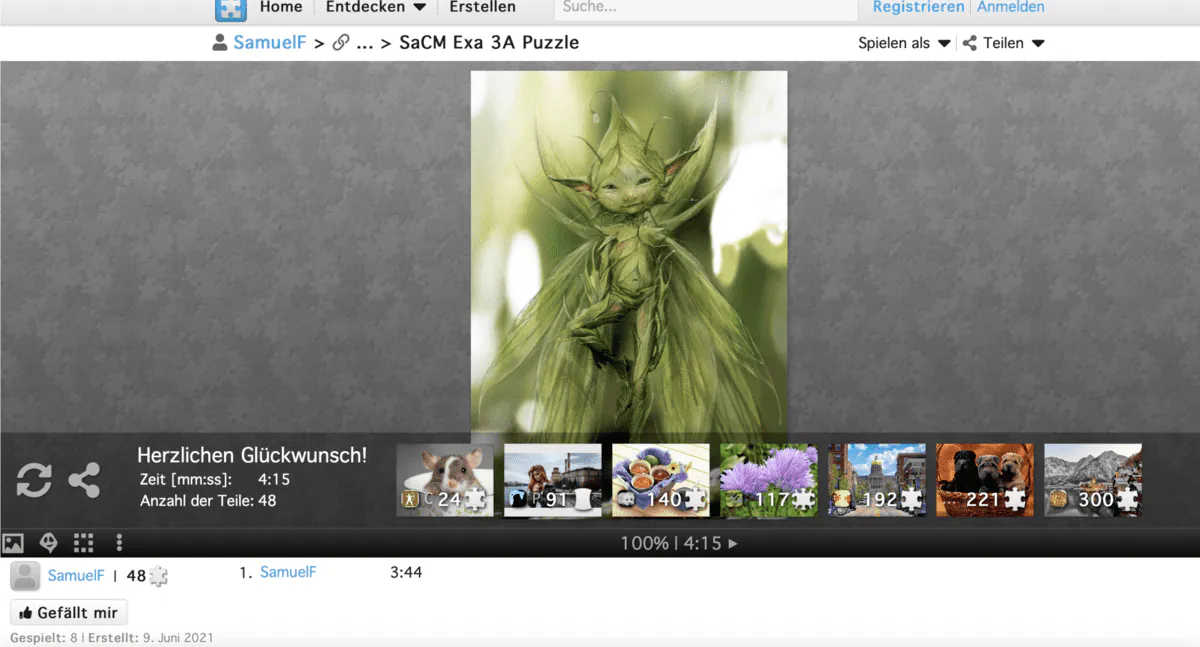This screenshot has width=1200, height=647.
Task: Click the chain link icon in breadcrumb
Action: click(340, 43)
